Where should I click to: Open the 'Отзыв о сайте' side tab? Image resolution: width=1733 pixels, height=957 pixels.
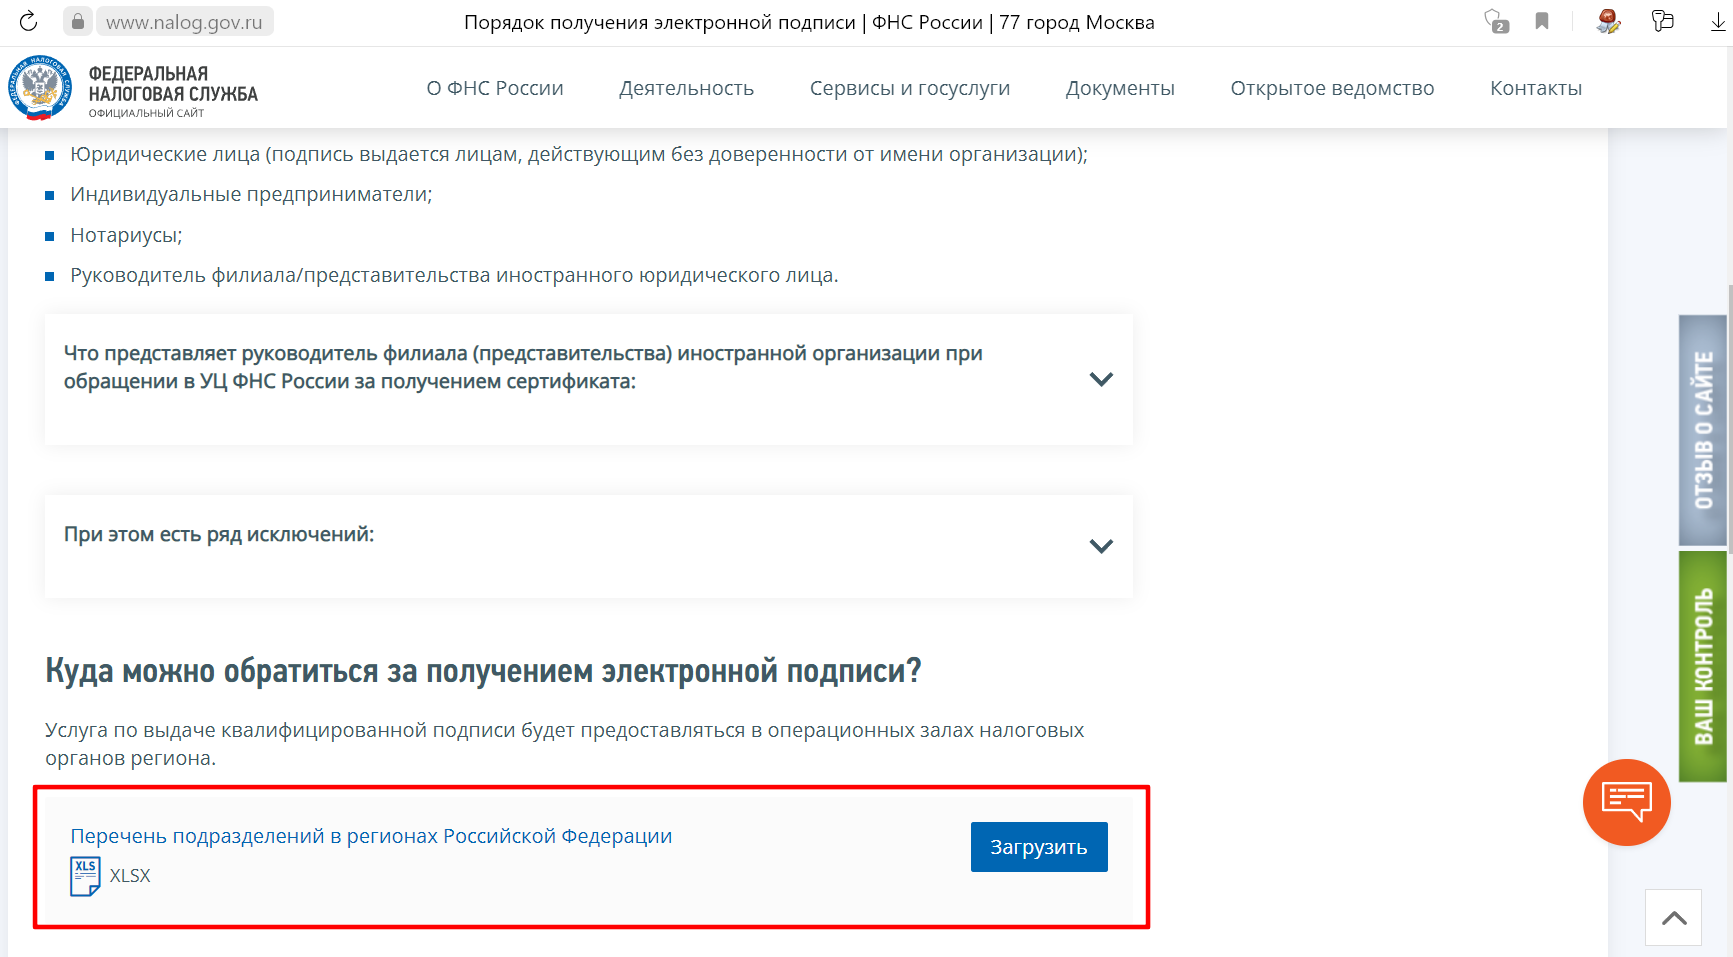pos(1702,430)
